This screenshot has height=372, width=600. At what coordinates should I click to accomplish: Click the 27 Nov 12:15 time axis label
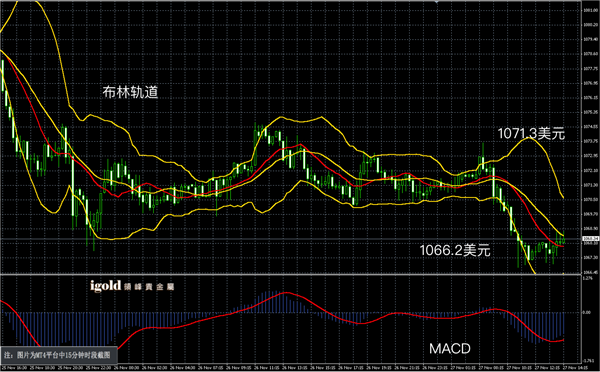pos(548,368)
